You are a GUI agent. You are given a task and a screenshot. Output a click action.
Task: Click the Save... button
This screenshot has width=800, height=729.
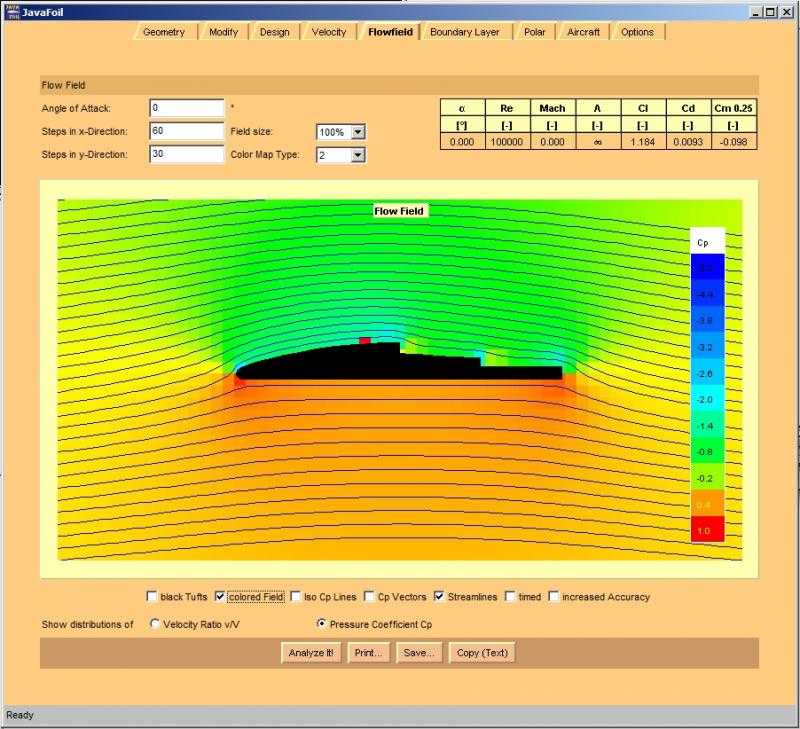[x=419, y=653]
